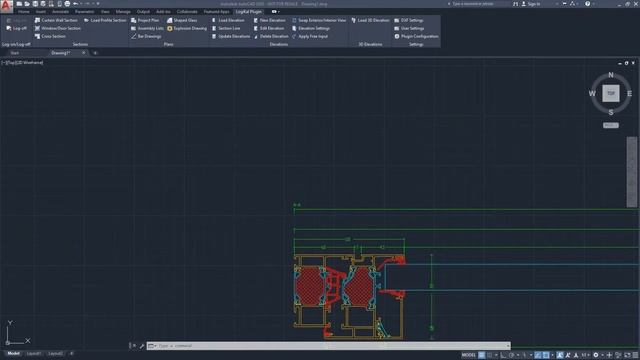640x360 pixels.
Task: Insert a Window/Door Section
Action: click(58, 28)
